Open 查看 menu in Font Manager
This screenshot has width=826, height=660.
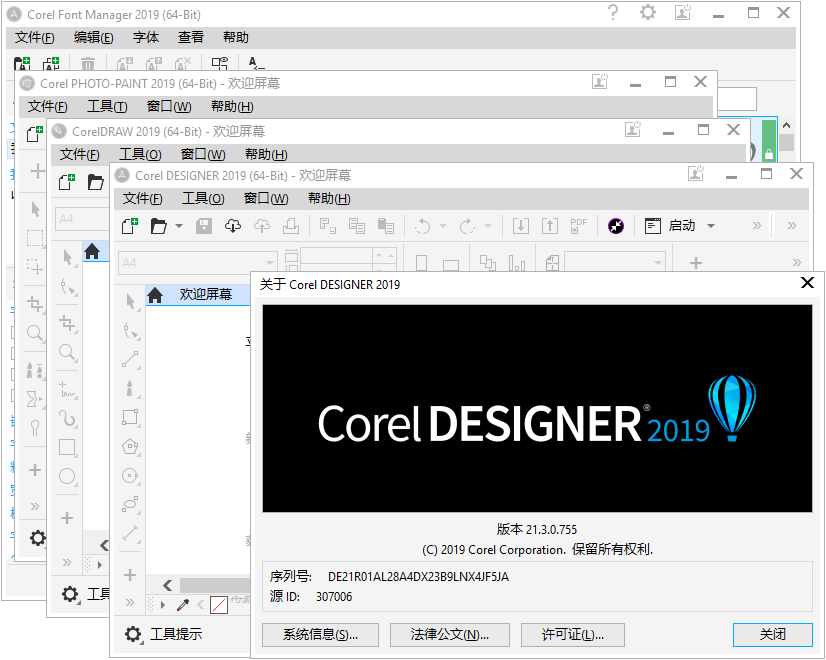191,37
